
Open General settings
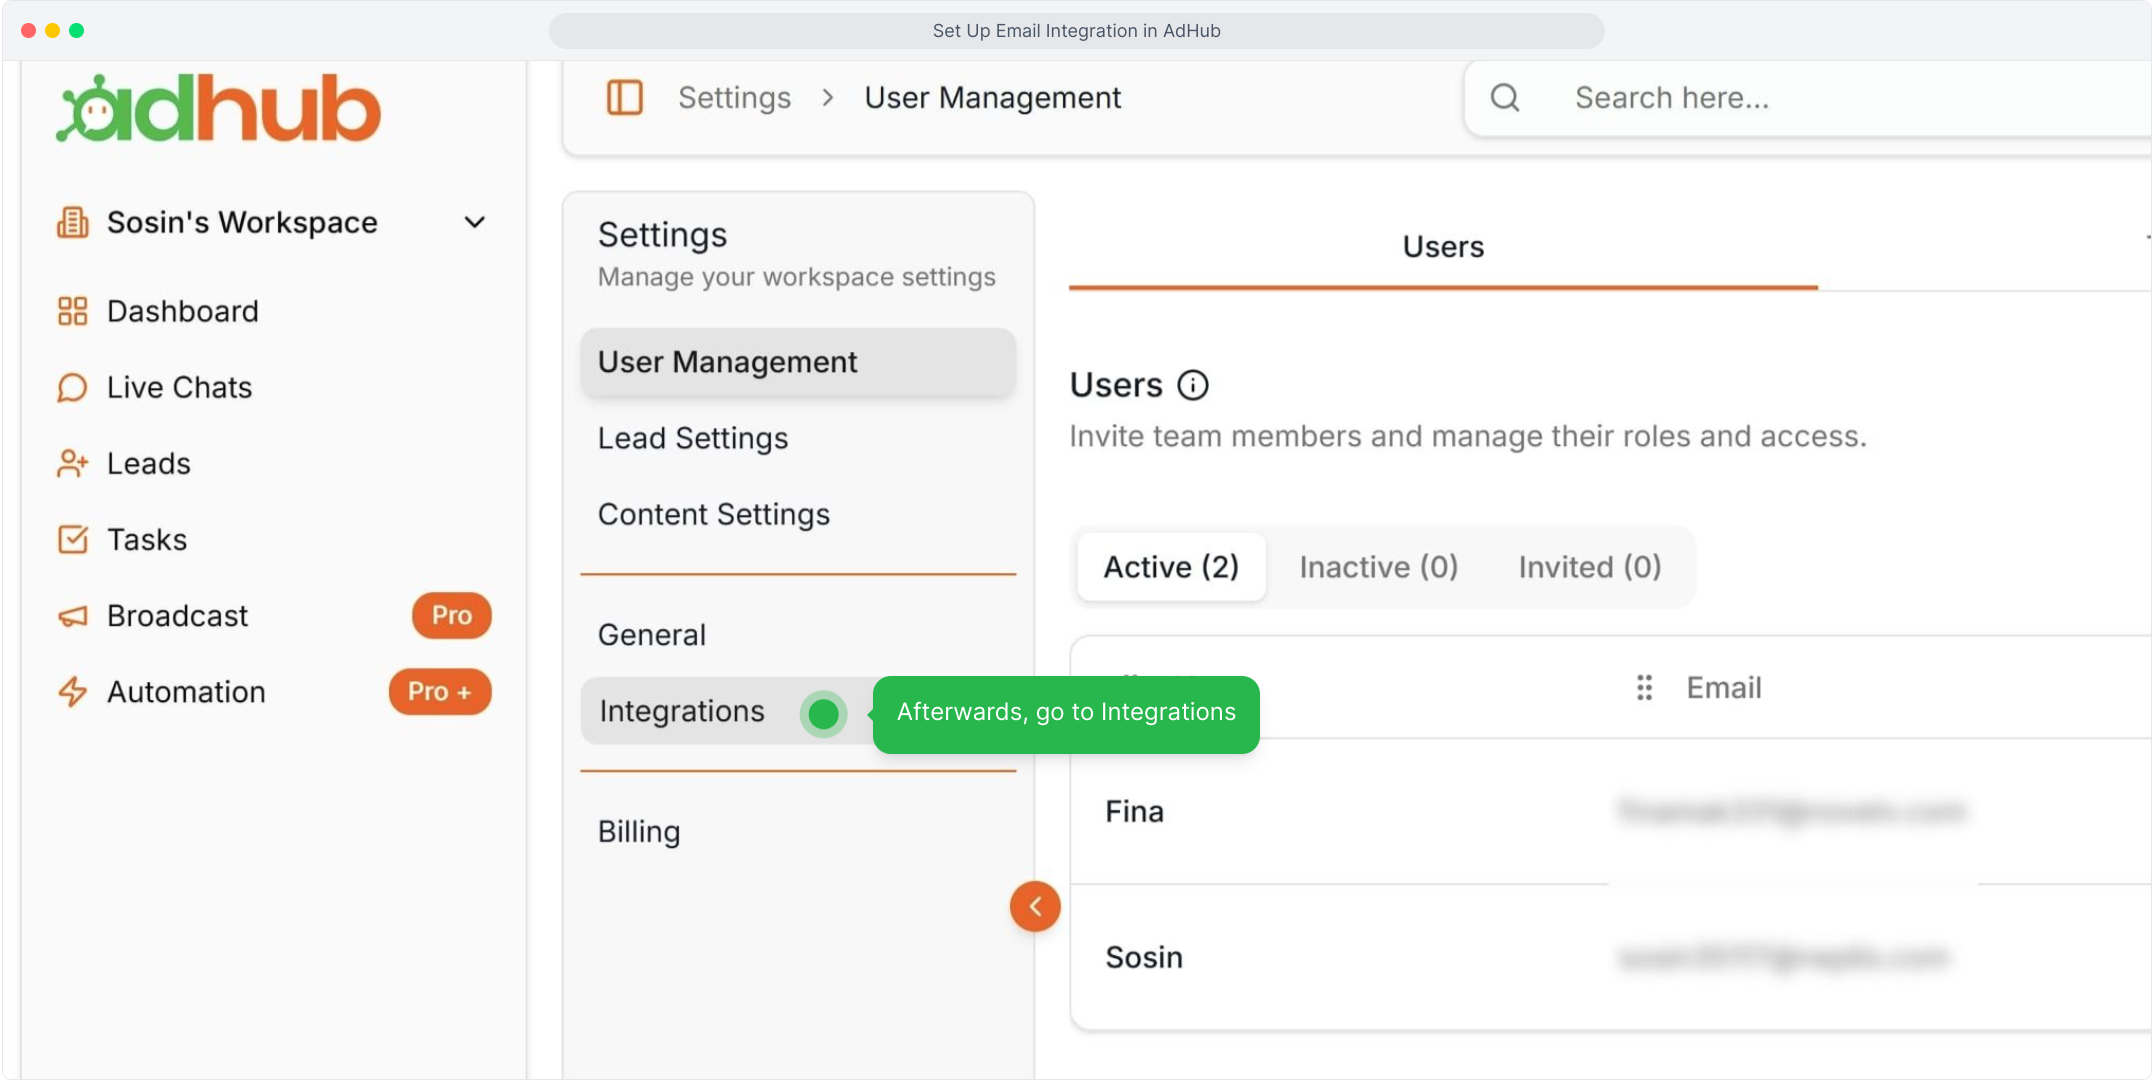[652, 635]
